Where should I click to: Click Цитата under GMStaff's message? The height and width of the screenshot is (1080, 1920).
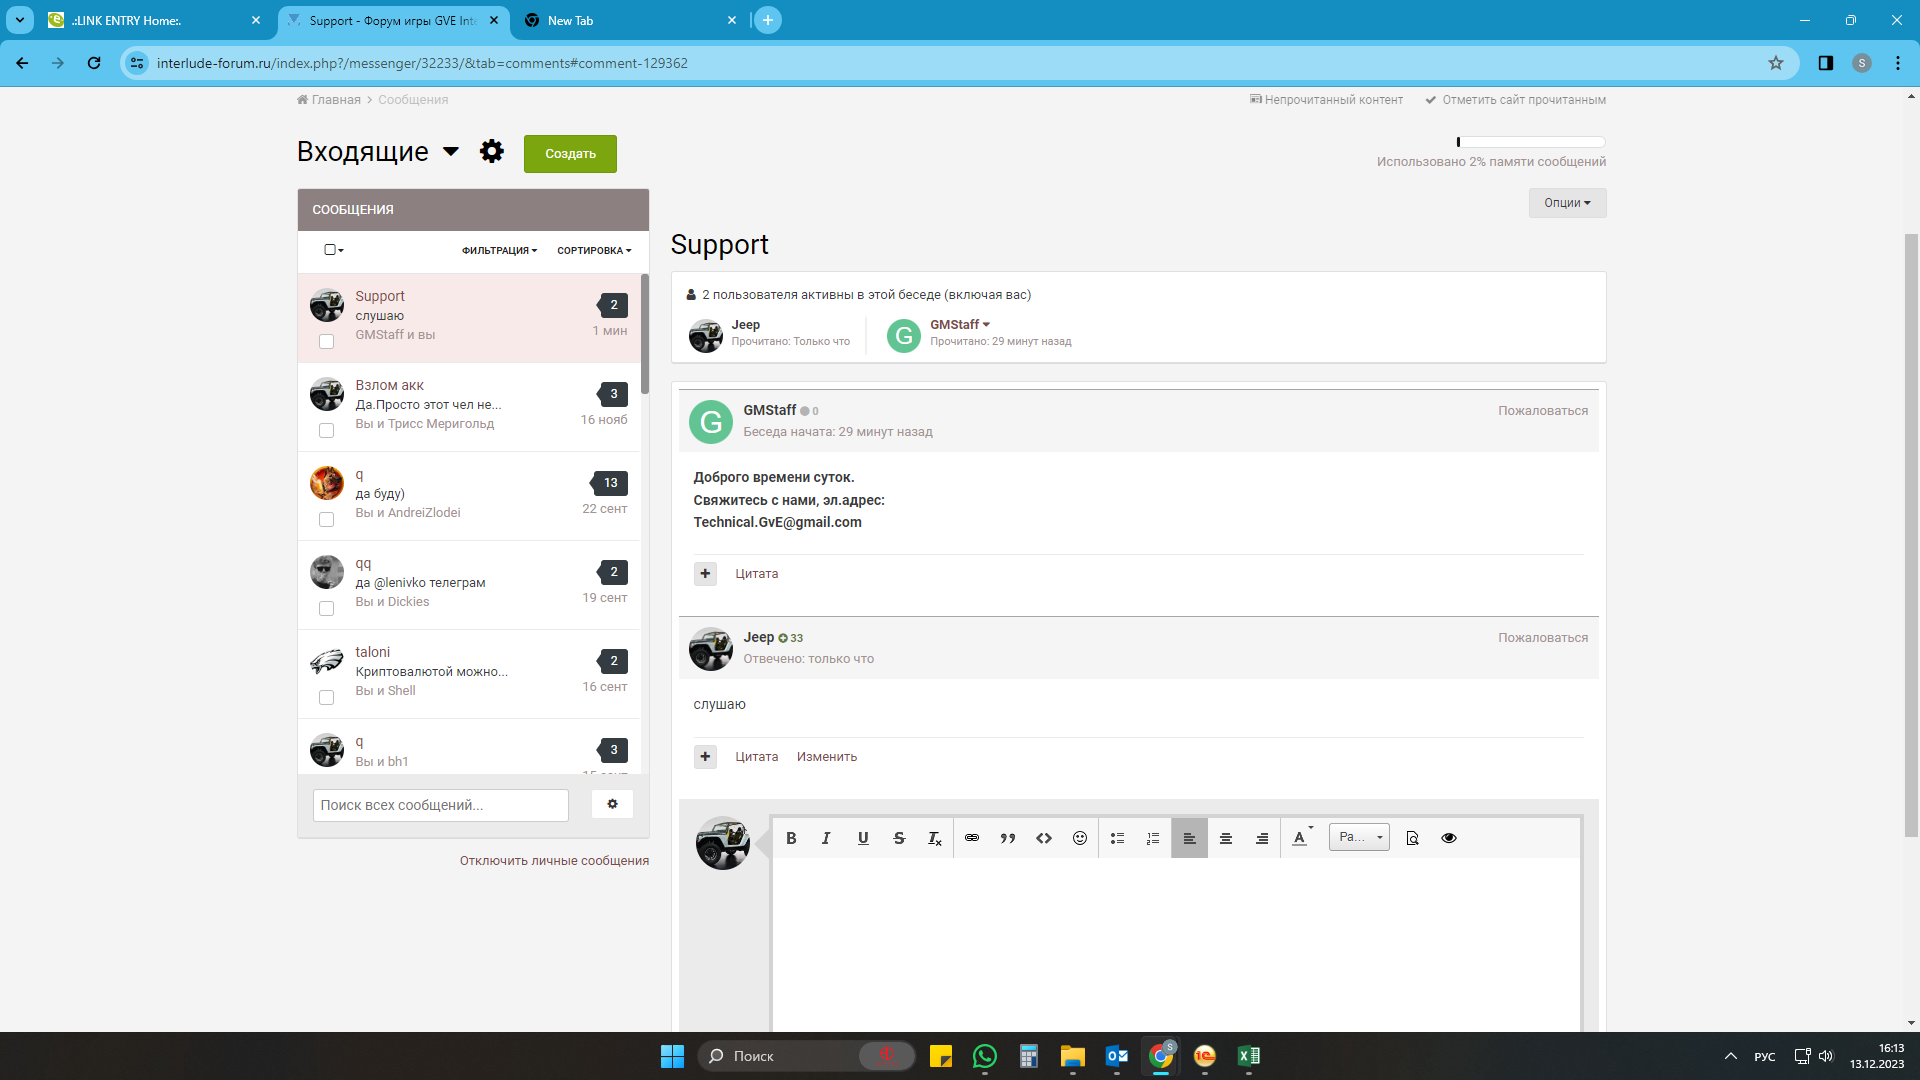coord(757,574)
